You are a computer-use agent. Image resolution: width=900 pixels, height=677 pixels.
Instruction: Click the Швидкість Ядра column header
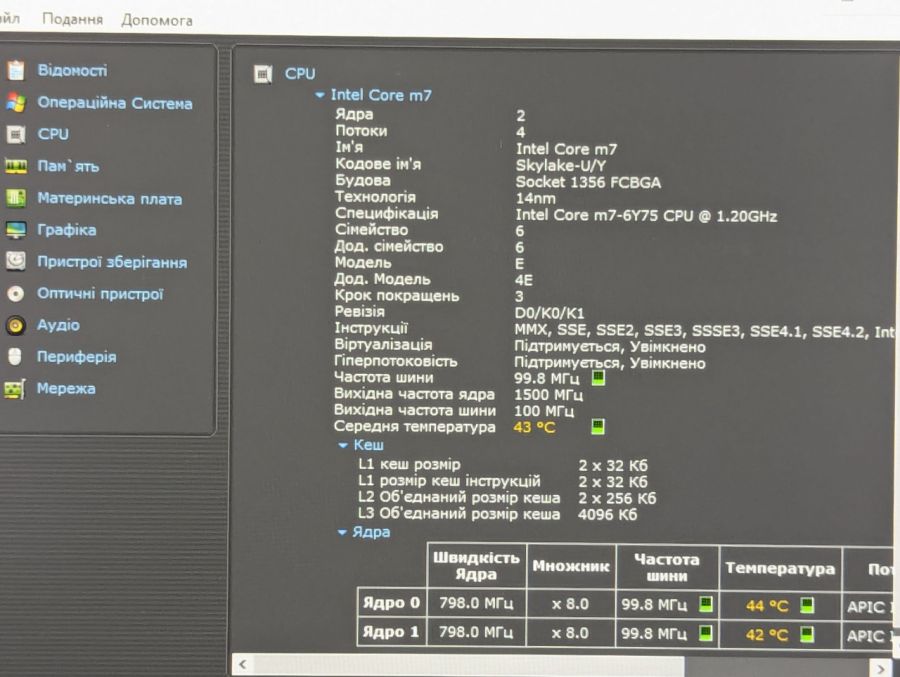pos(476,566)
